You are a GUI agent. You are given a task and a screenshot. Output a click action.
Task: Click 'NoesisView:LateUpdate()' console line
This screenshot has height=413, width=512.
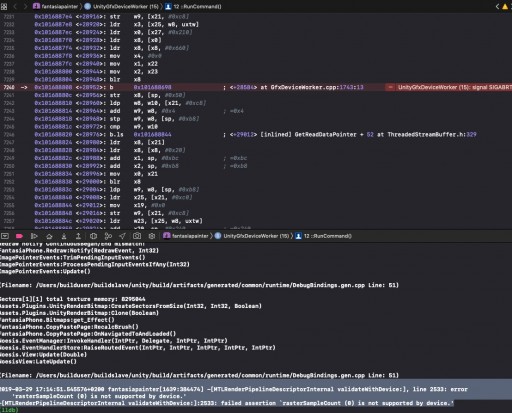point(38,362)
